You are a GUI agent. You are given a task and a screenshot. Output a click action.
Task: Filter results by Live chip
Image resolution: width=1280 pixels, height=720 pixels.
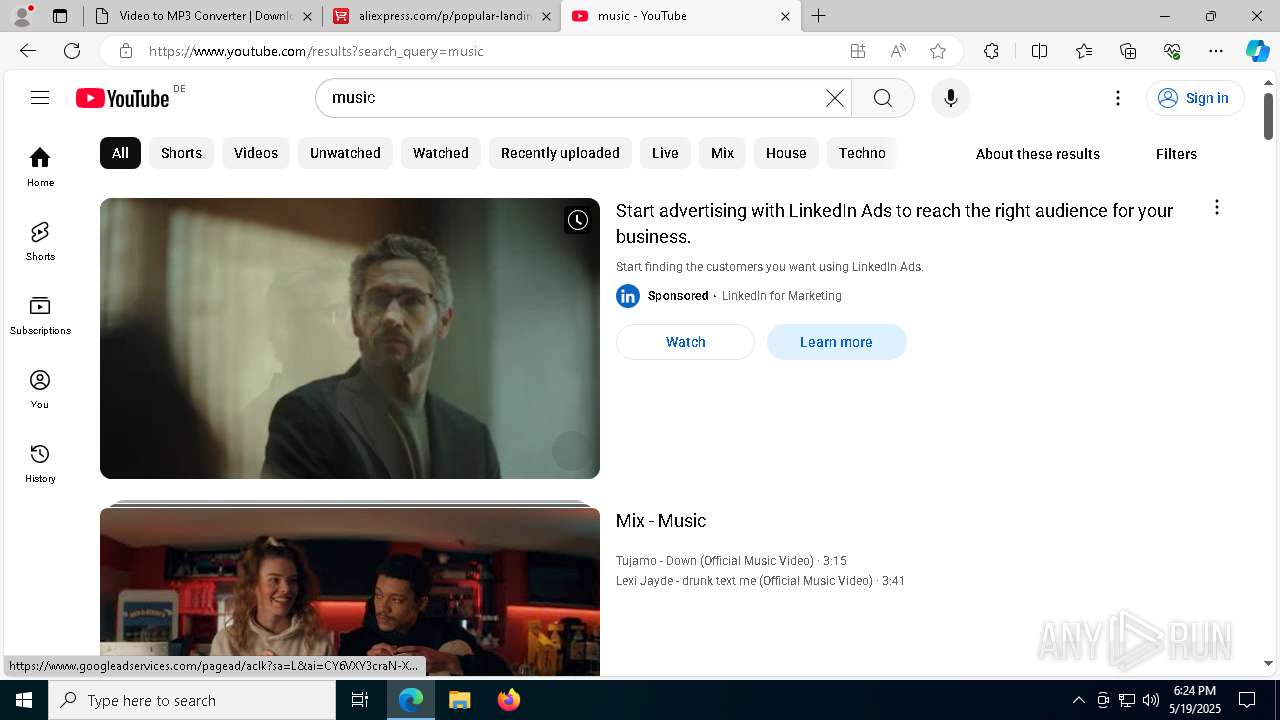(x=665, y=153)
